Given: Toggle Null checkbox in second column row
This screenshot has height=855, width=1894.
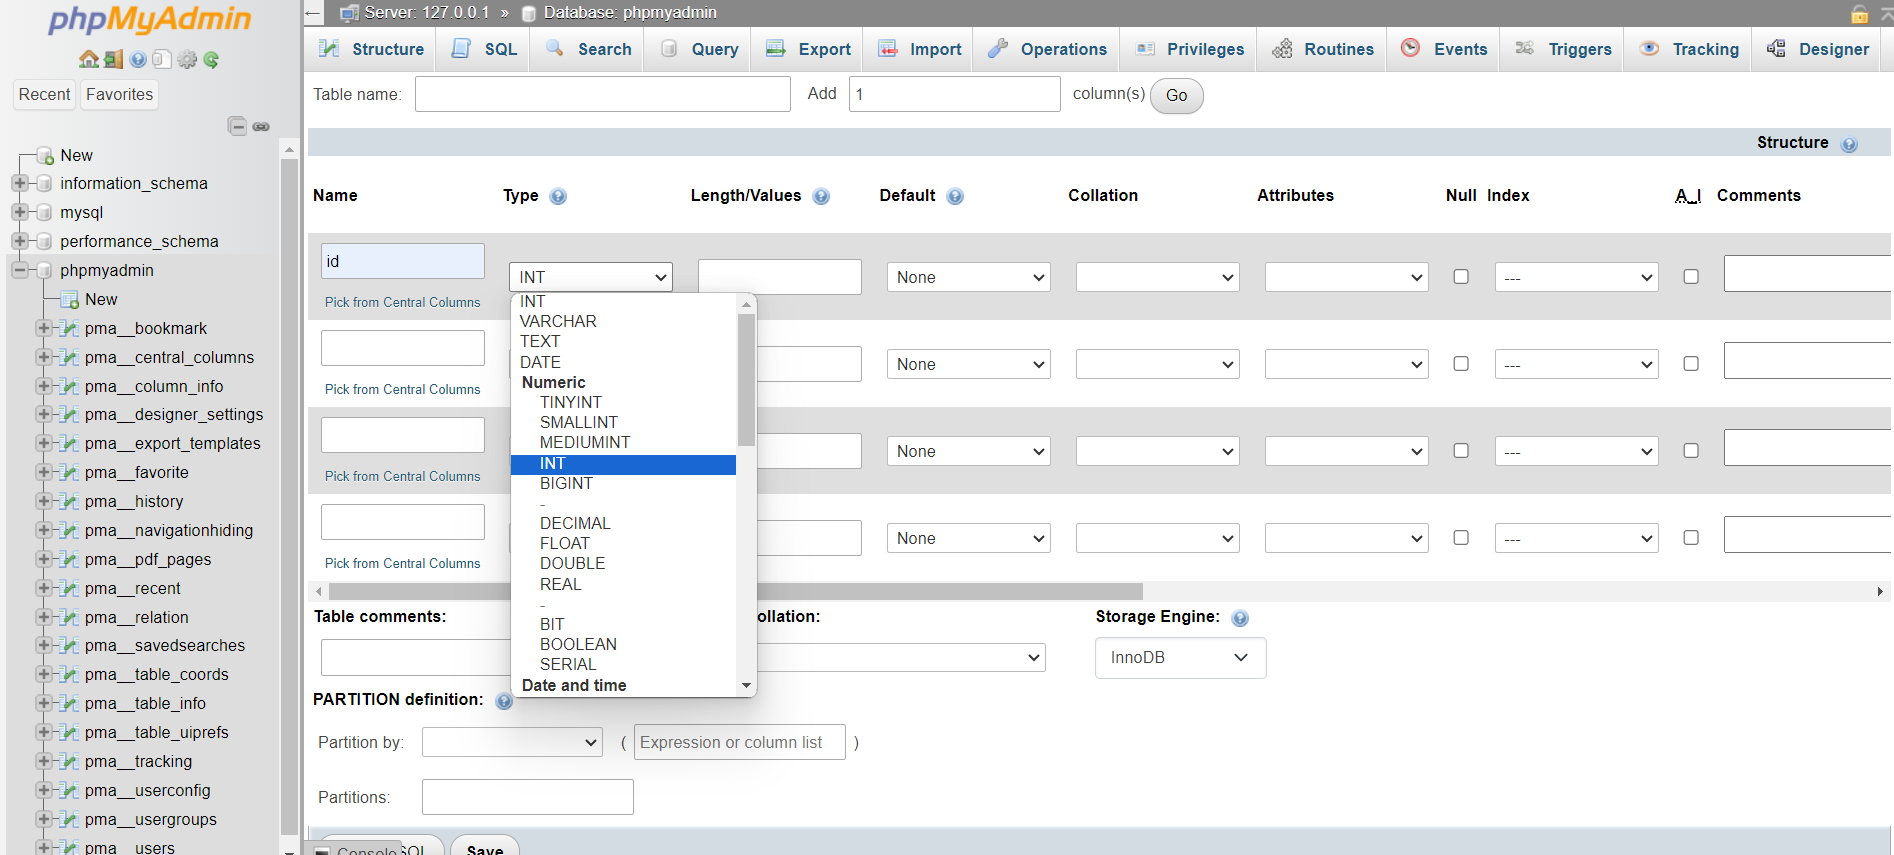Looking at the screenshot, I should [x=1461, y=363].
